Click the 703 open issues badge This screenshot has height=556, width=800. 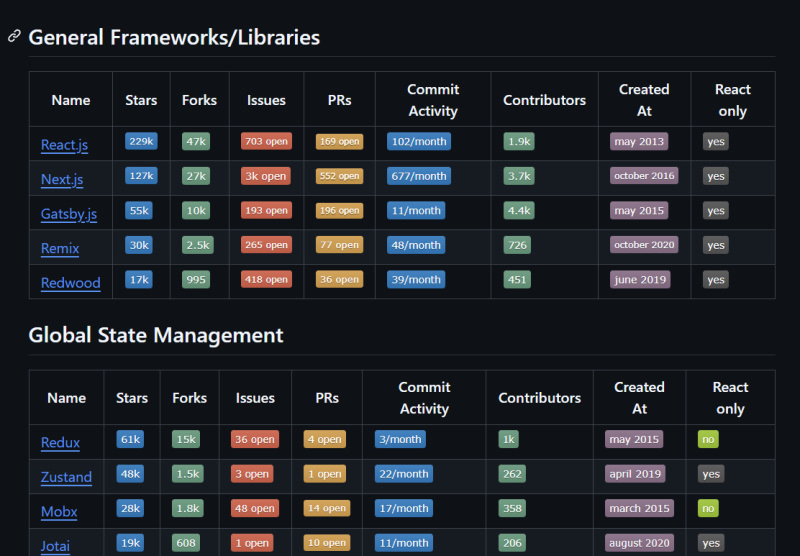click(266, 141)
